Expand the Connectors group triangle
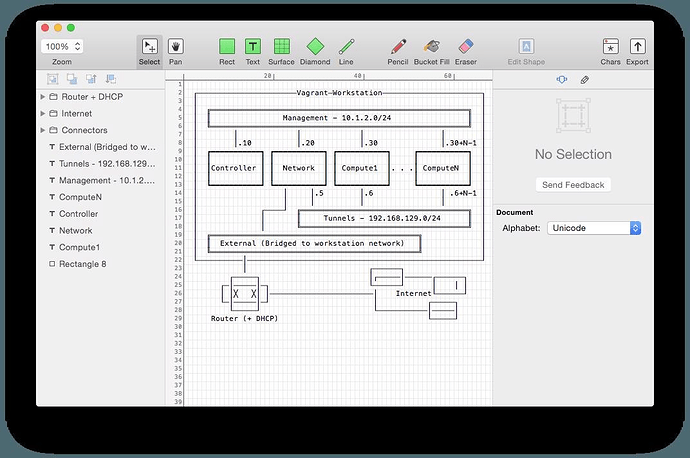 coord(43,130)
